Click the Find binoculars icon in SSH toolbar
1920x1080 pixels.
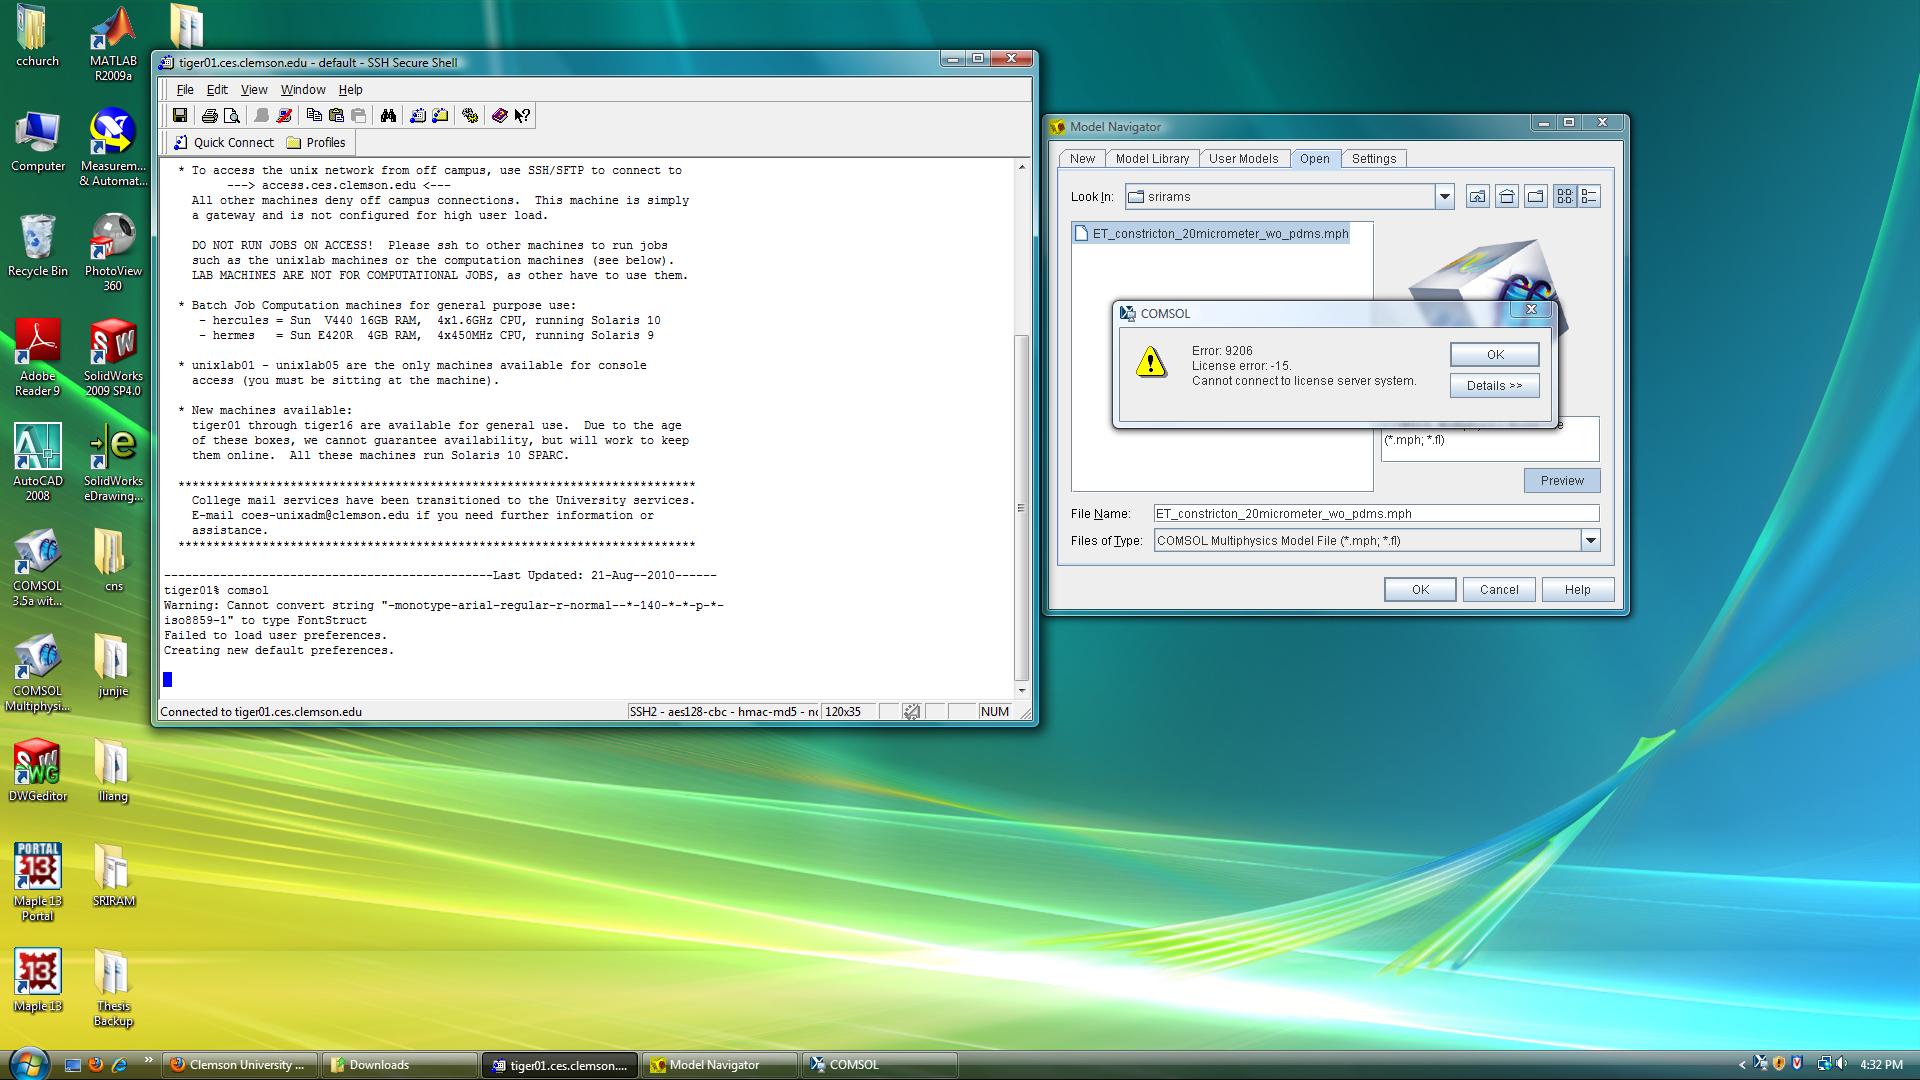coord(388,116)
